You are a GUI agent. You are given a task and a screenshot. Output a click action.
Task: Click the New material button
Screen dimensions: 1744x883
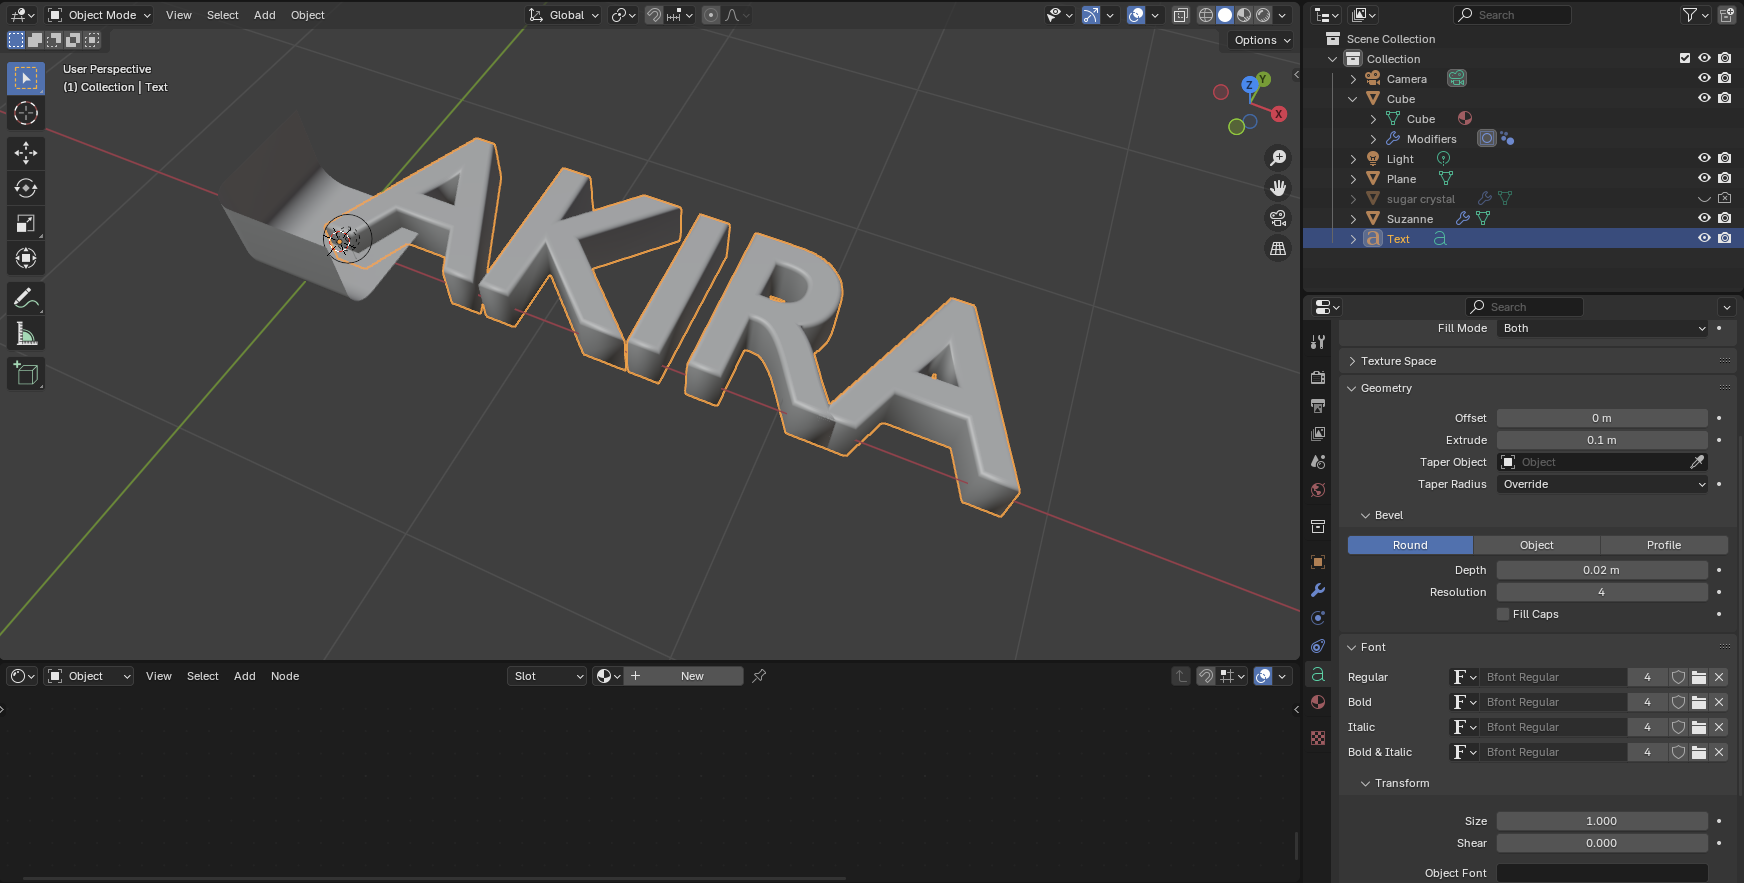point(692,676)
